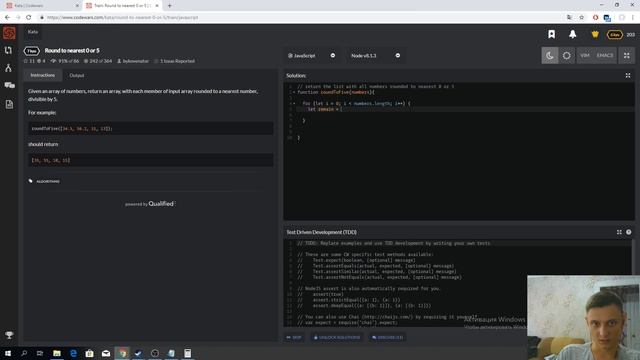
Task: Open the Node v8.1.3 version dropdown
Action: (x=375, y=56)
